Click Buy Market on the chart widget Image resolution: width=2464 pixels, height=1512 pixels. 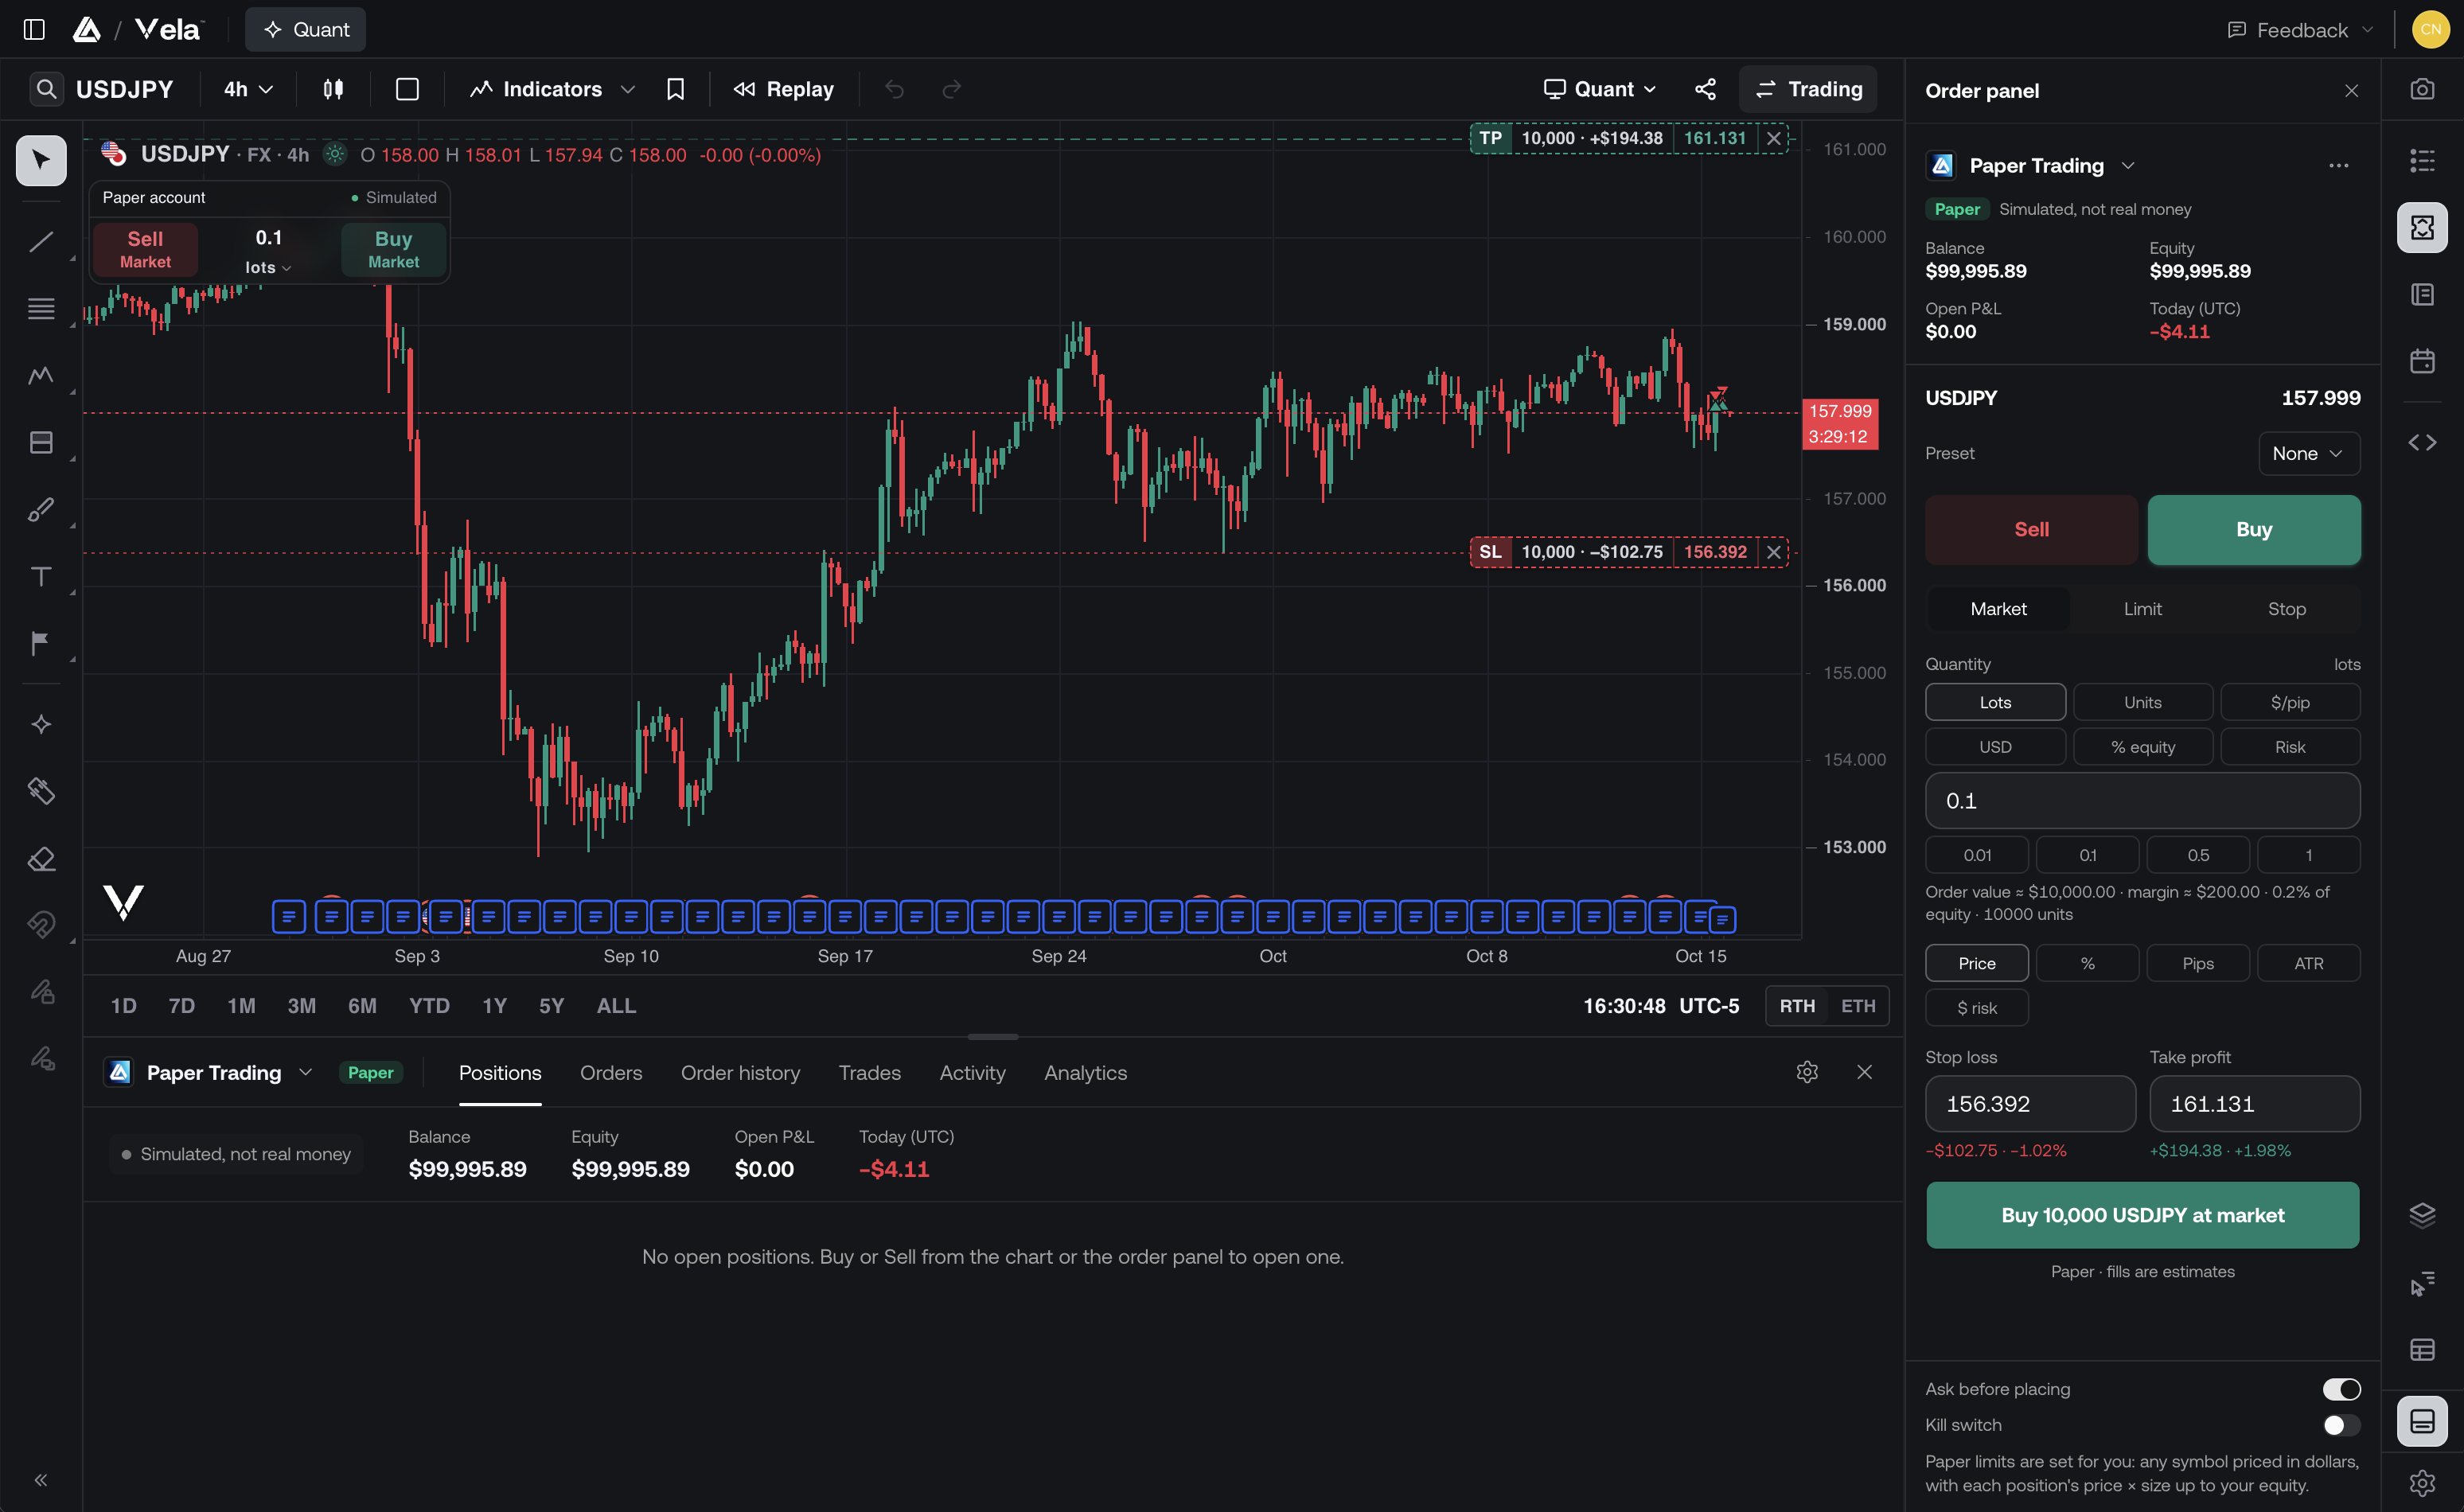coord(393,249)
